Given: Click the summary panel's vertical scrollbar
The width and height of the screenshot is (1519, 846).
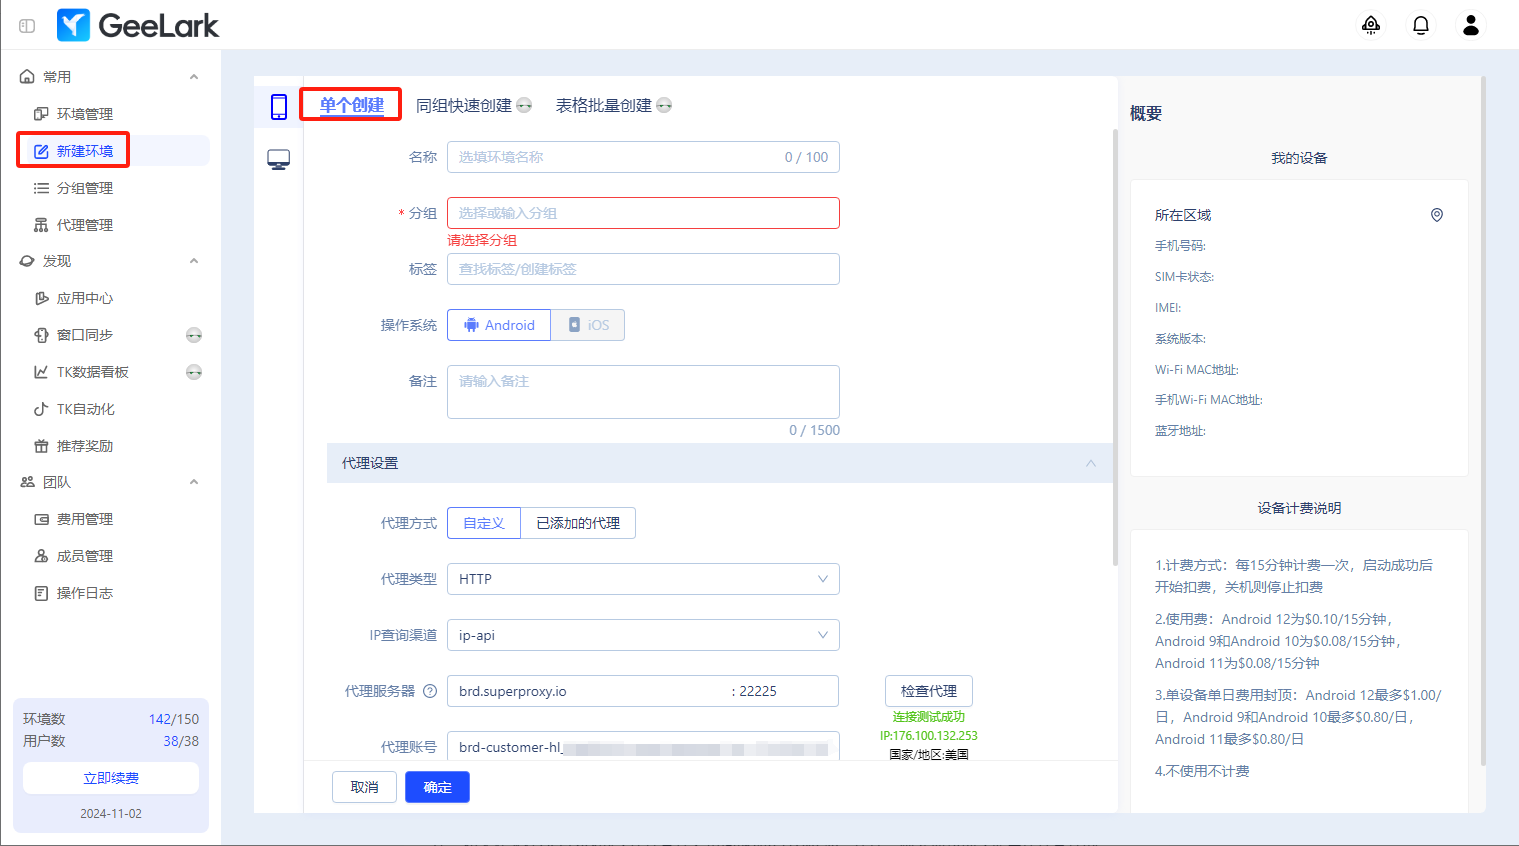Looking at the screenshot, I should [x=1483, y=422].
